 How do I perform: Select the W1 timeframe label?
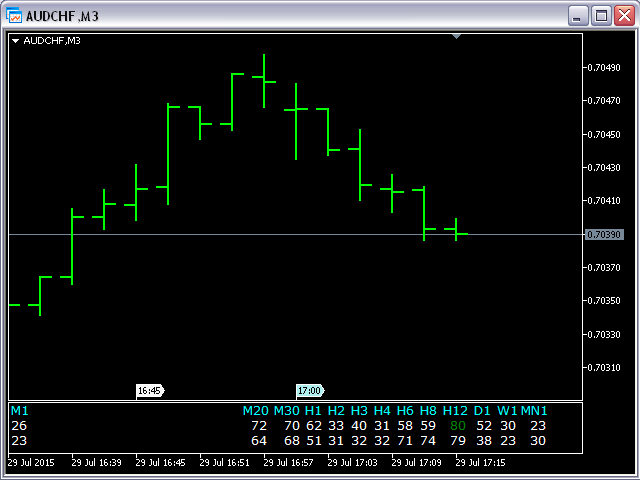coord(507,411)
